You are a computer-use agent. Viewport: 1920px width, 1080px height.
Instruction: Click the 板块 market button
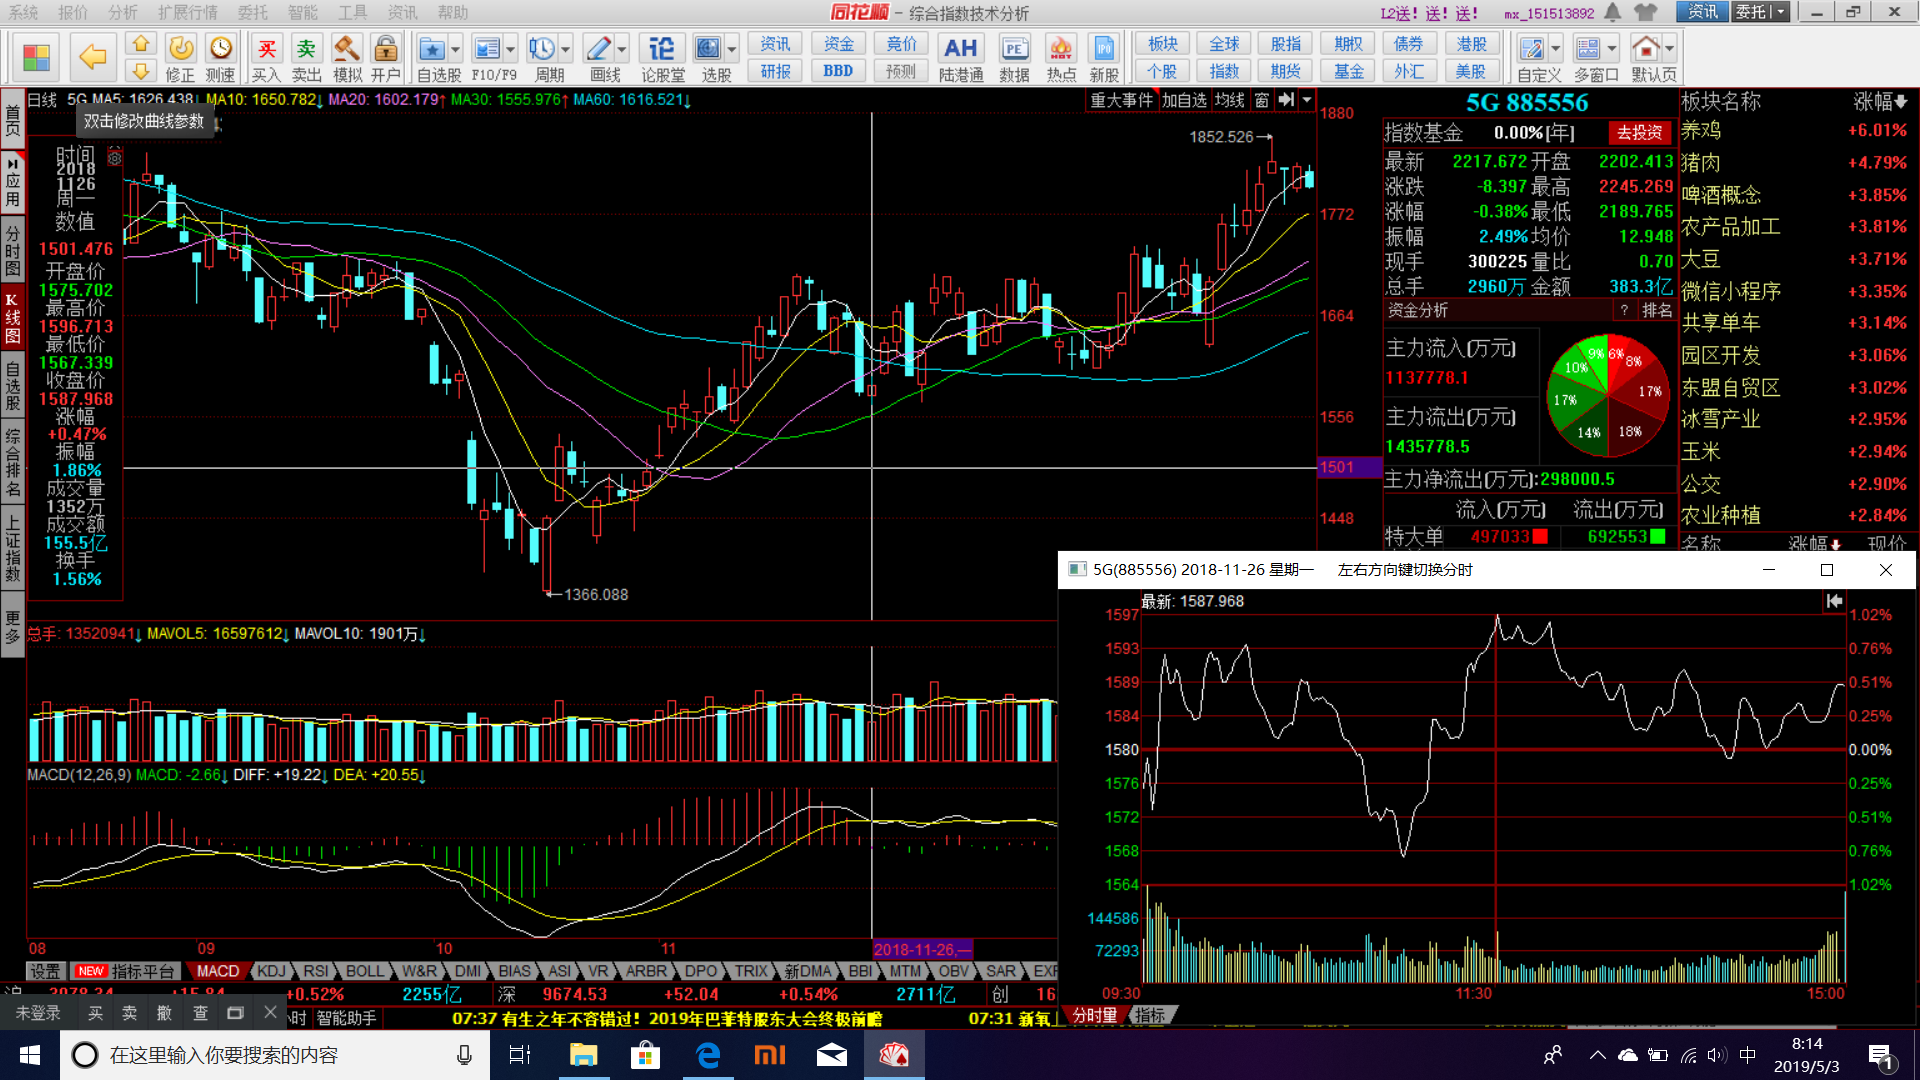click(x=1162, y=44)
